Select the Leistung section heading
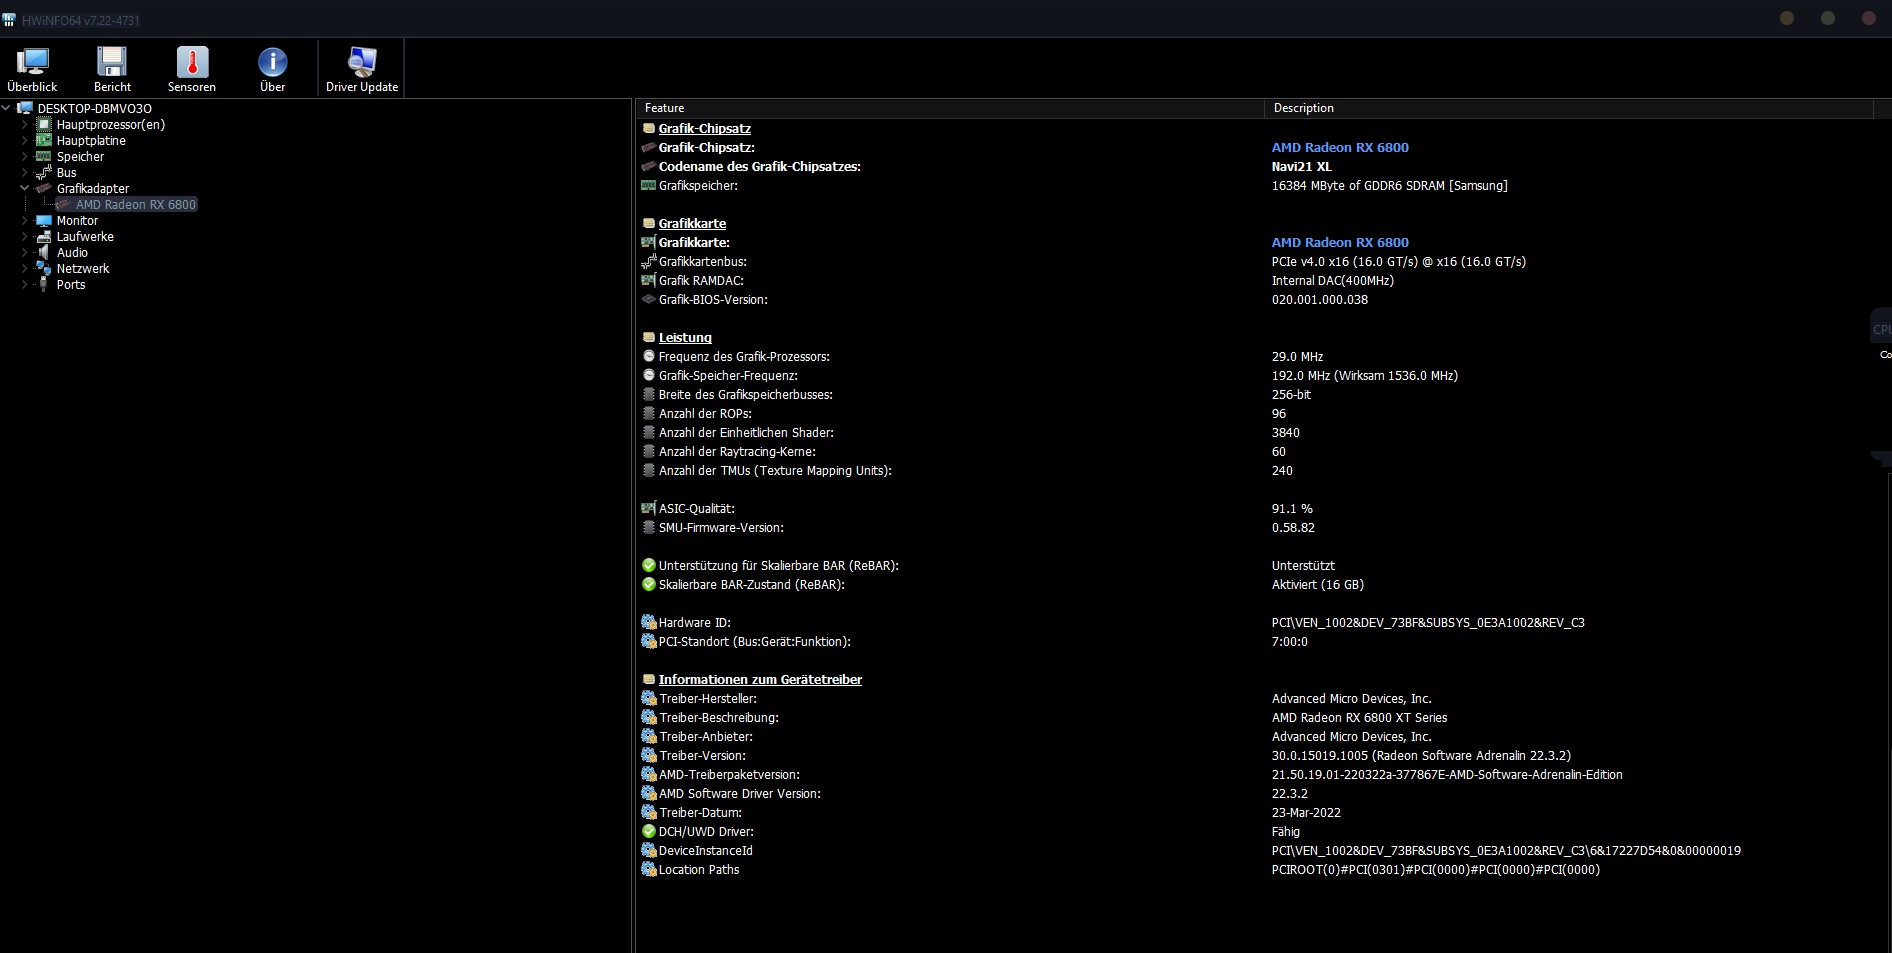This screenshot has height=953, width=1892. [685, 338]
